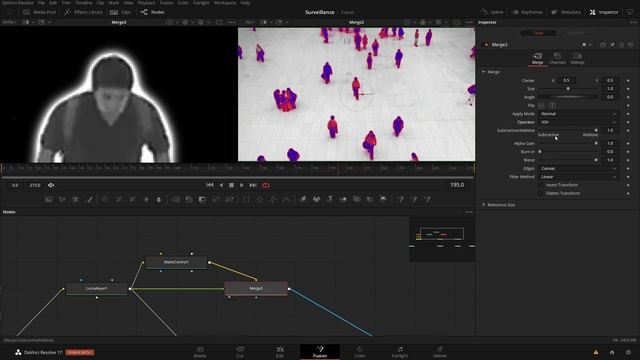The height and width of the screenshot is (360, 640).
Task: Open the Edges dropdown
Action: [x=579, y=169]
